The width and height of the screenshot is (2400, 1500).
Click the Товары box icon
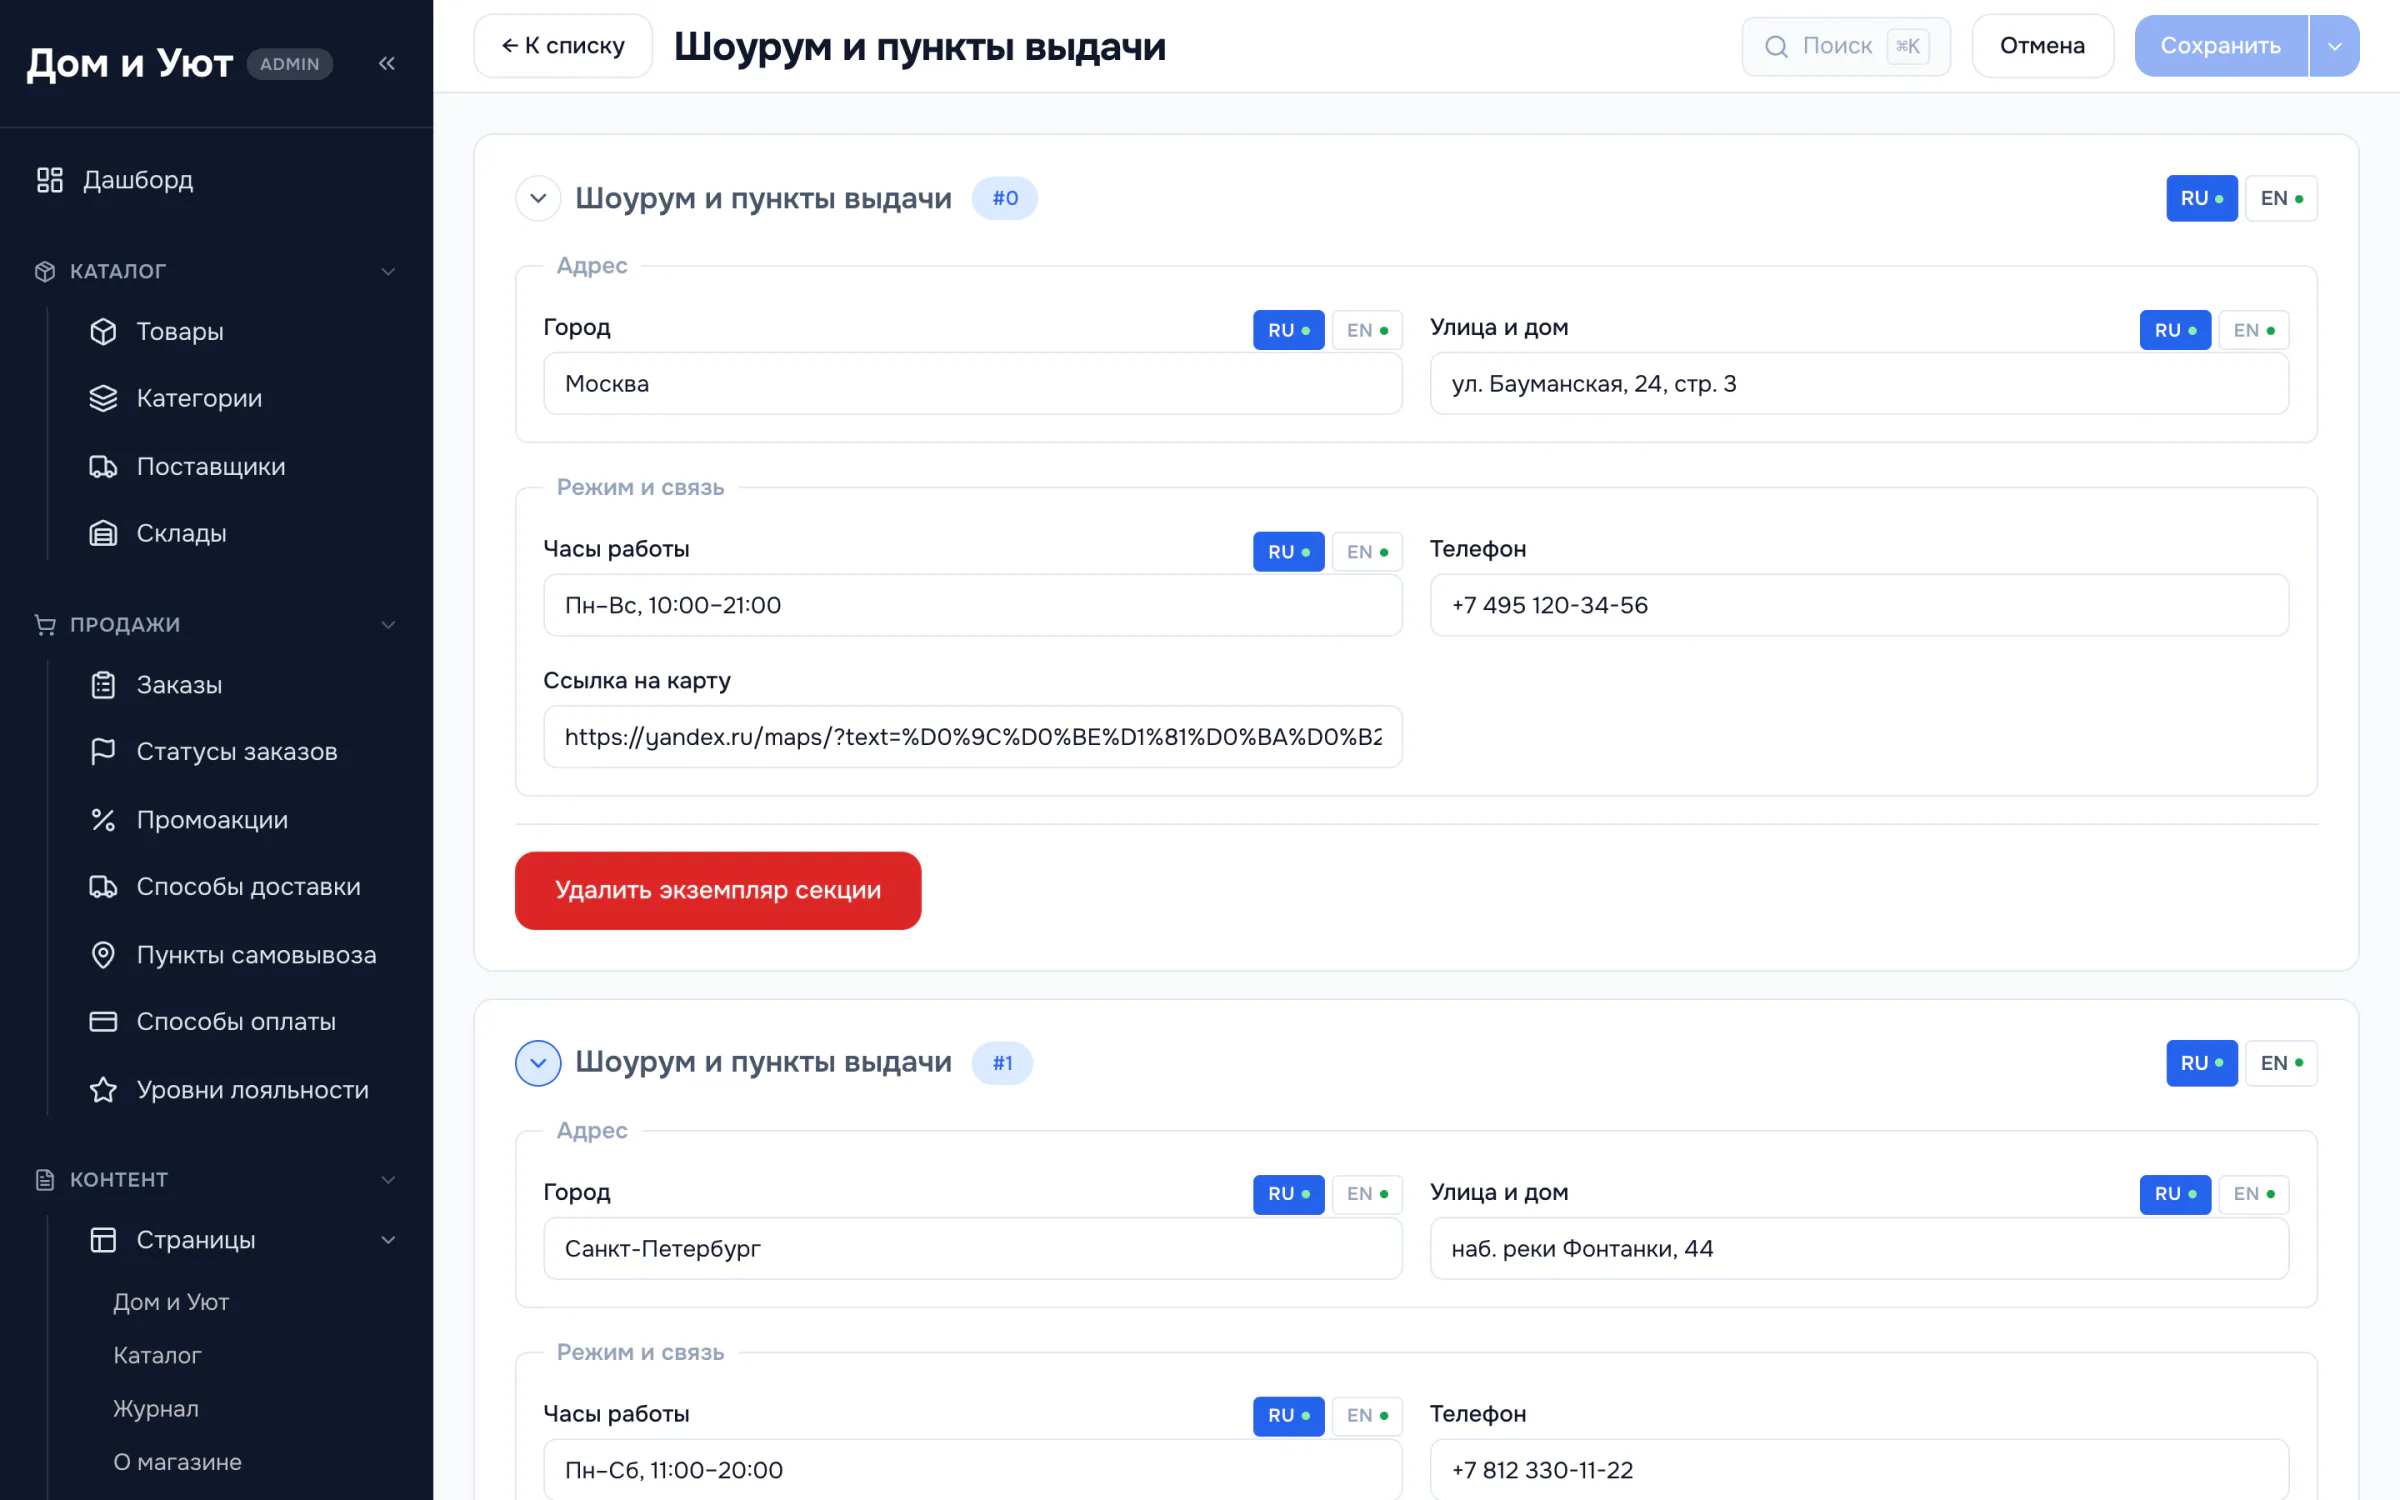tap(103, 331)
